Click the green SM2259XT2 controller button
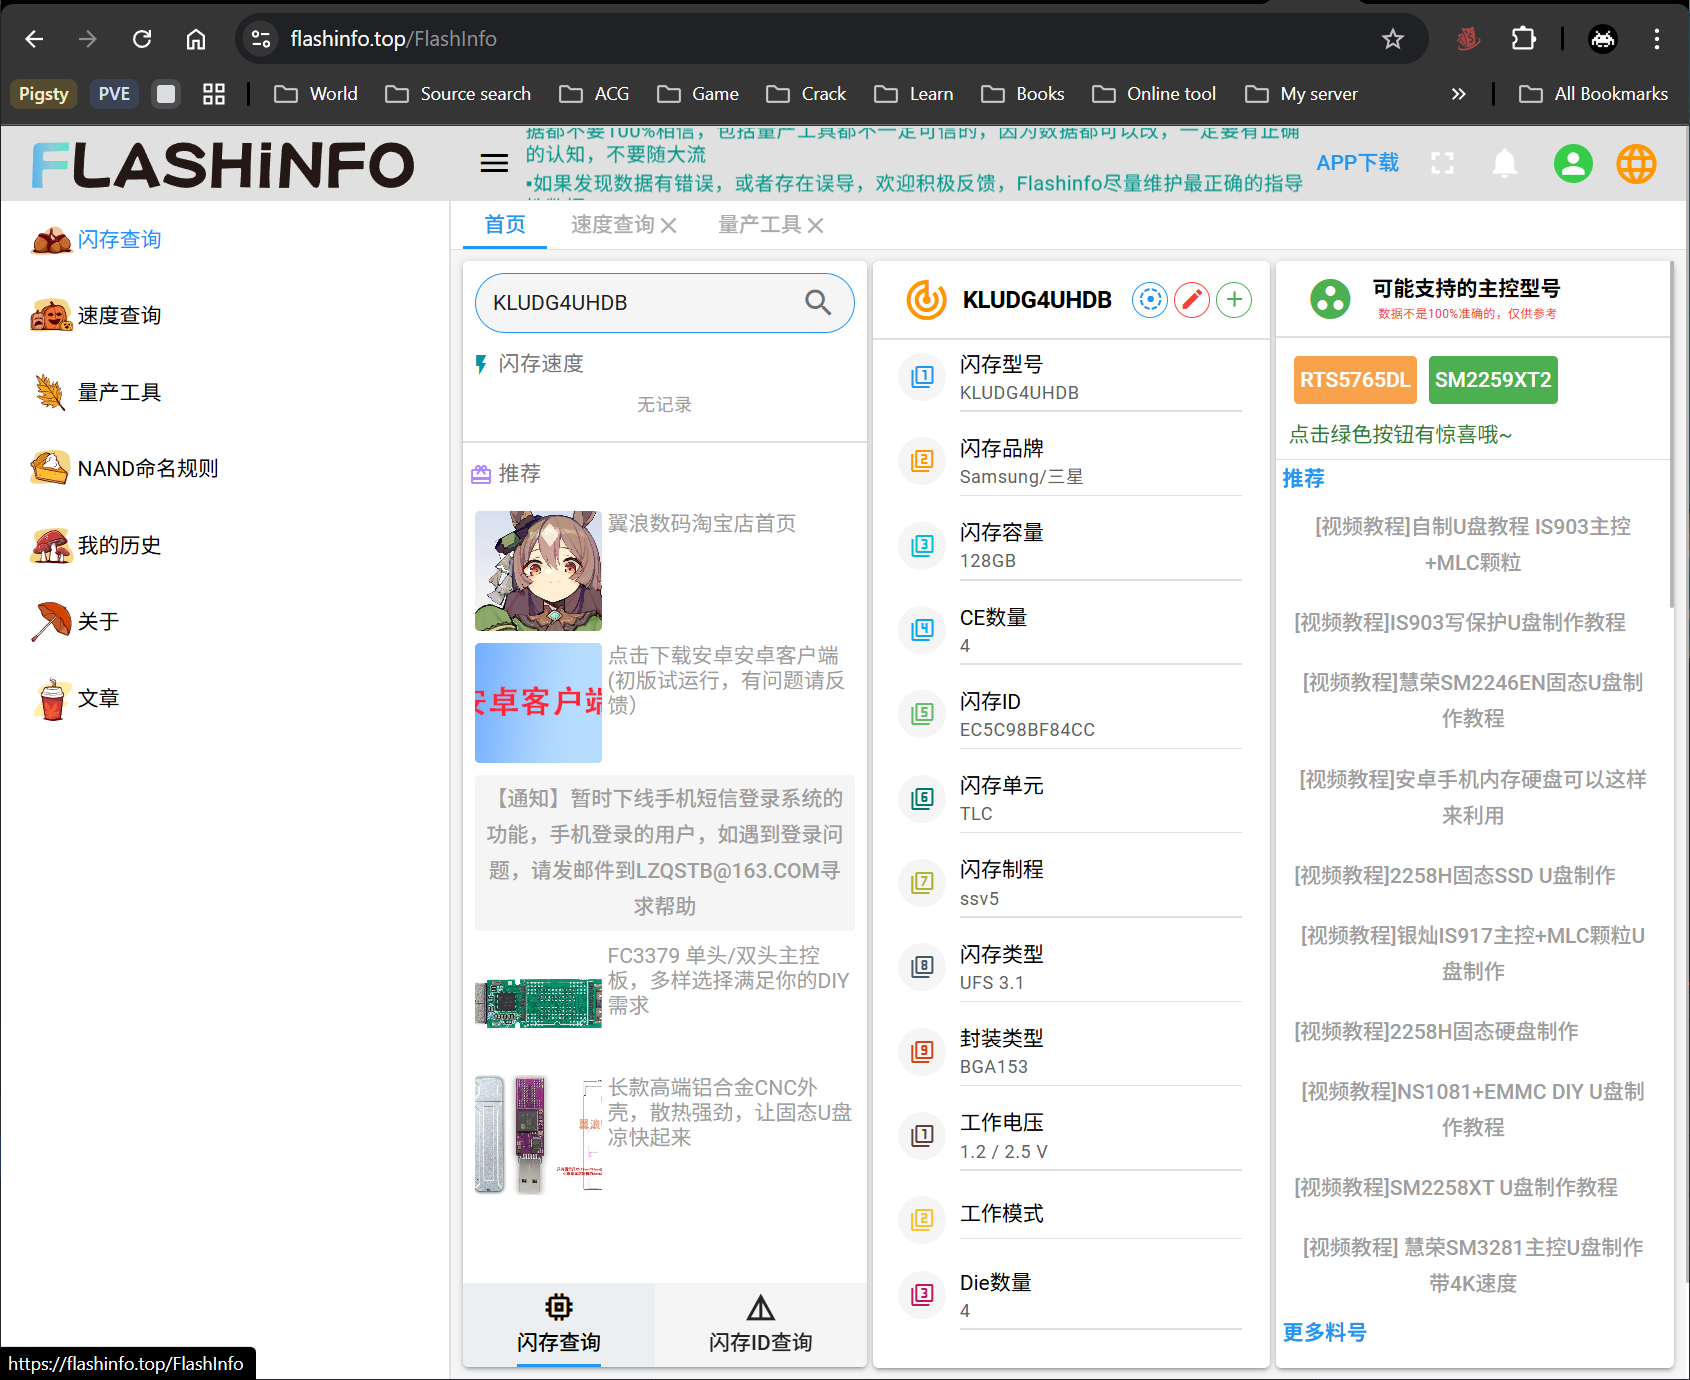The height and width of the screenshot is (1380, 1690). coord(1492,380)
